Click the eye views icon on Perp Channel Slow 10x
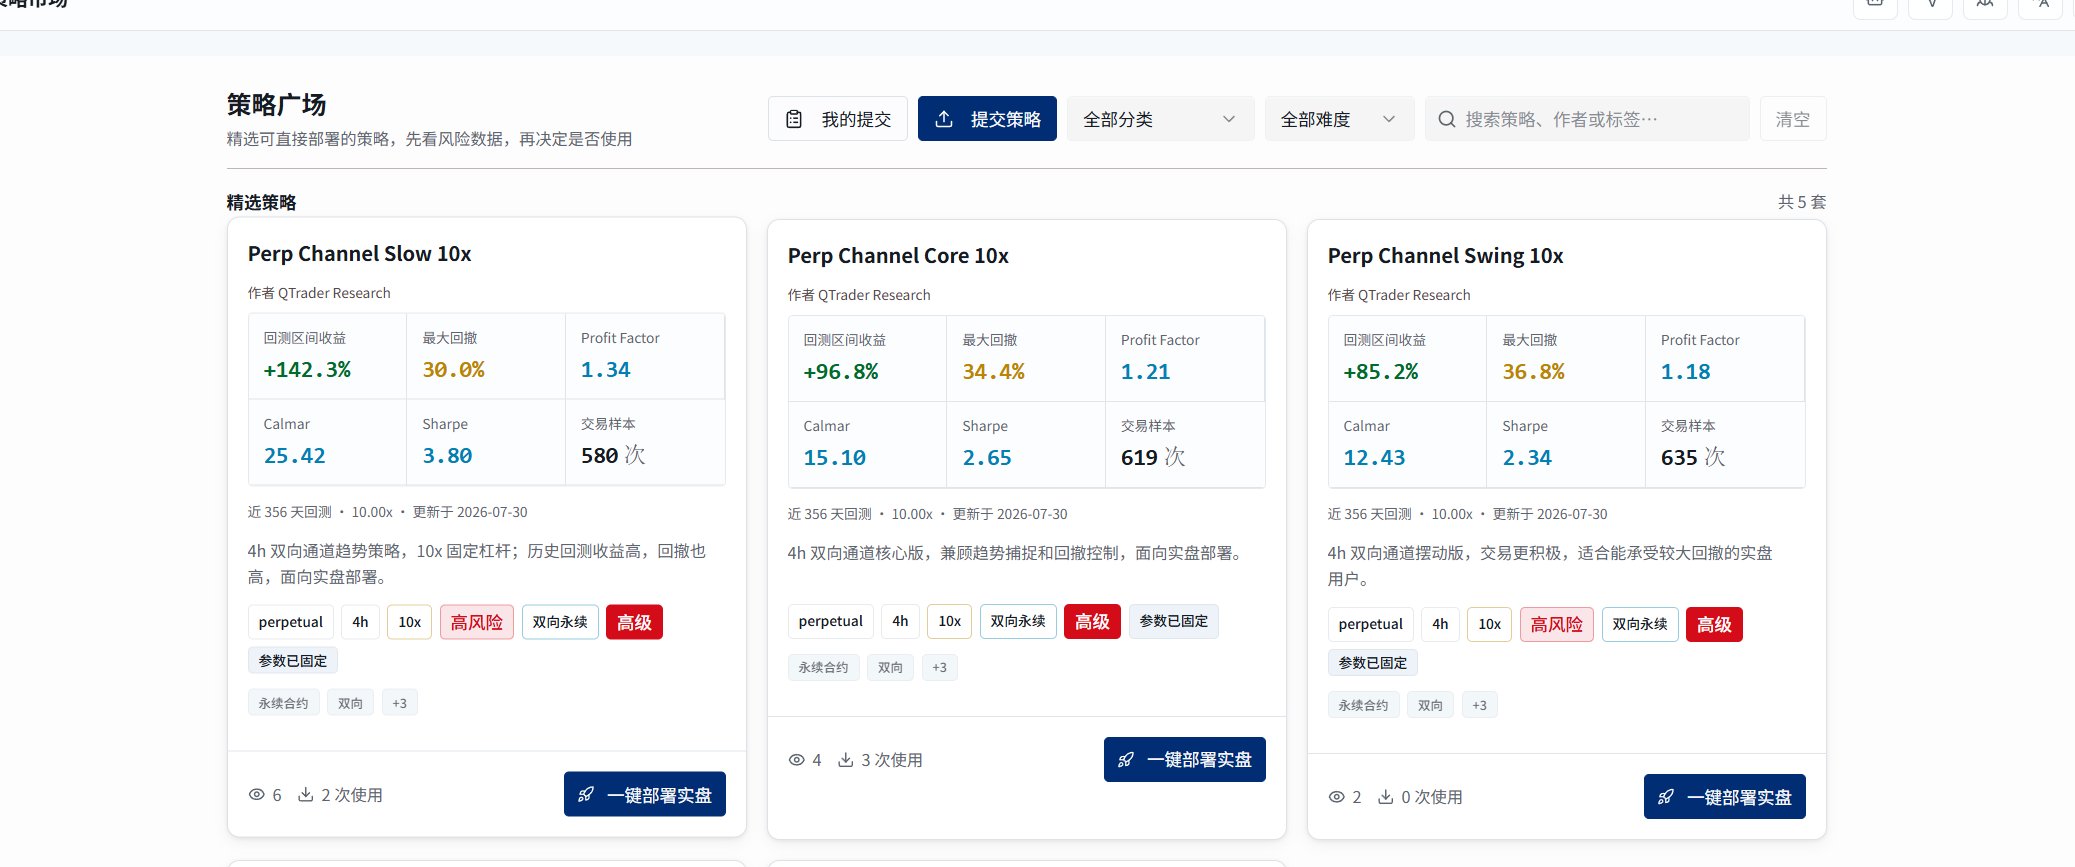 pyautogui.click(x=257, y=795)
